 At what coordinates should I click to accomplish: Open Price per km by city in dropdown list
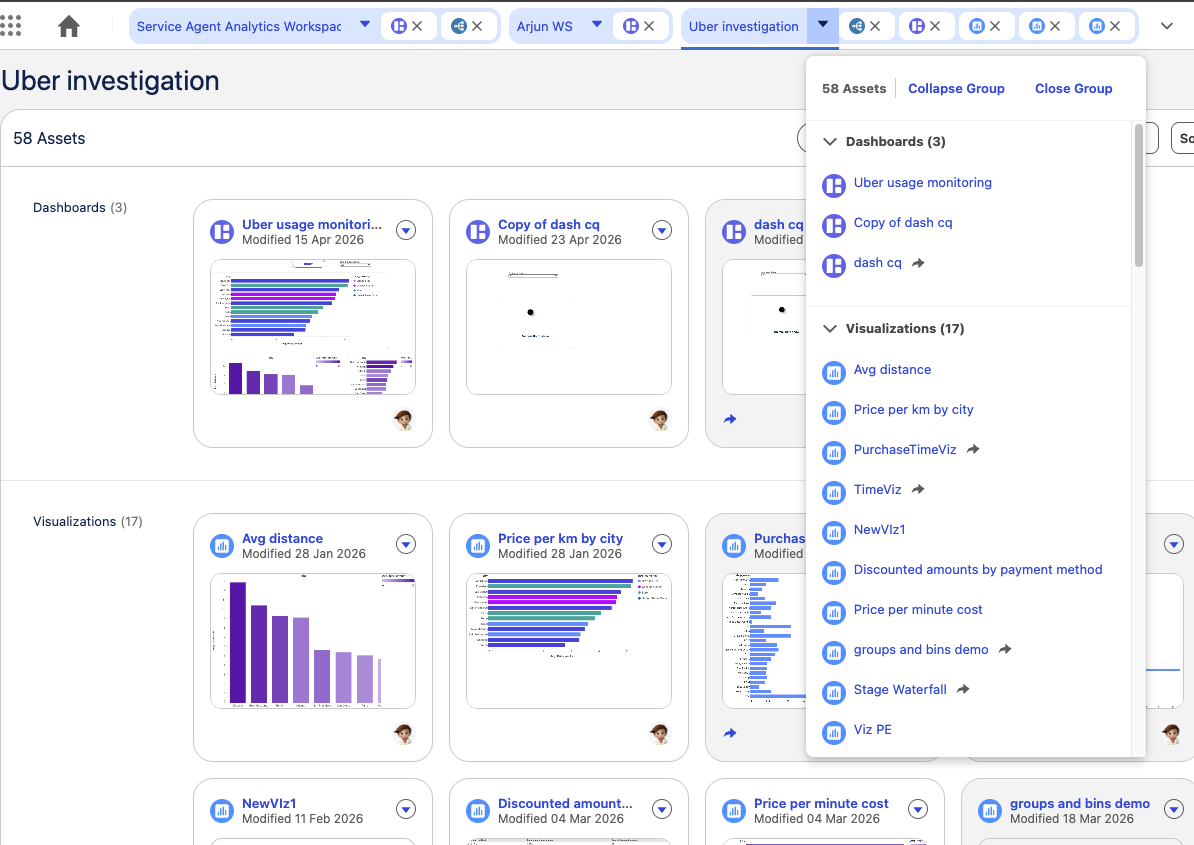(913, 410)
